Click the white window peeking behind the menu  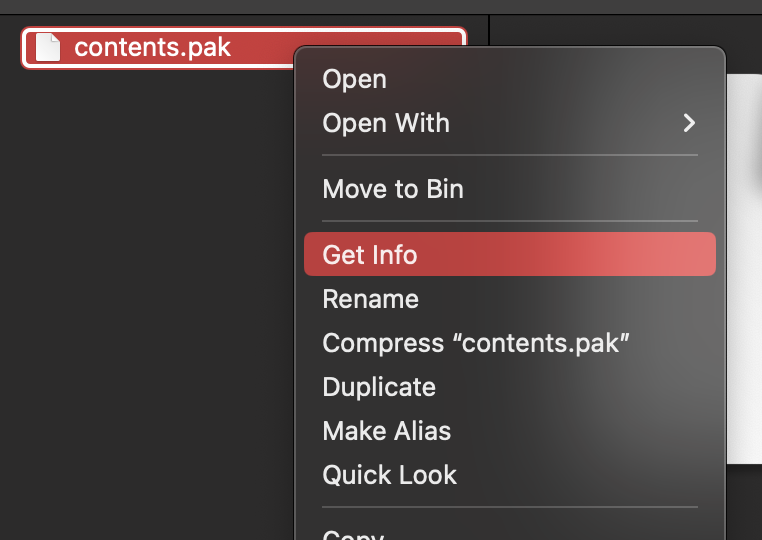click(744, 269)
